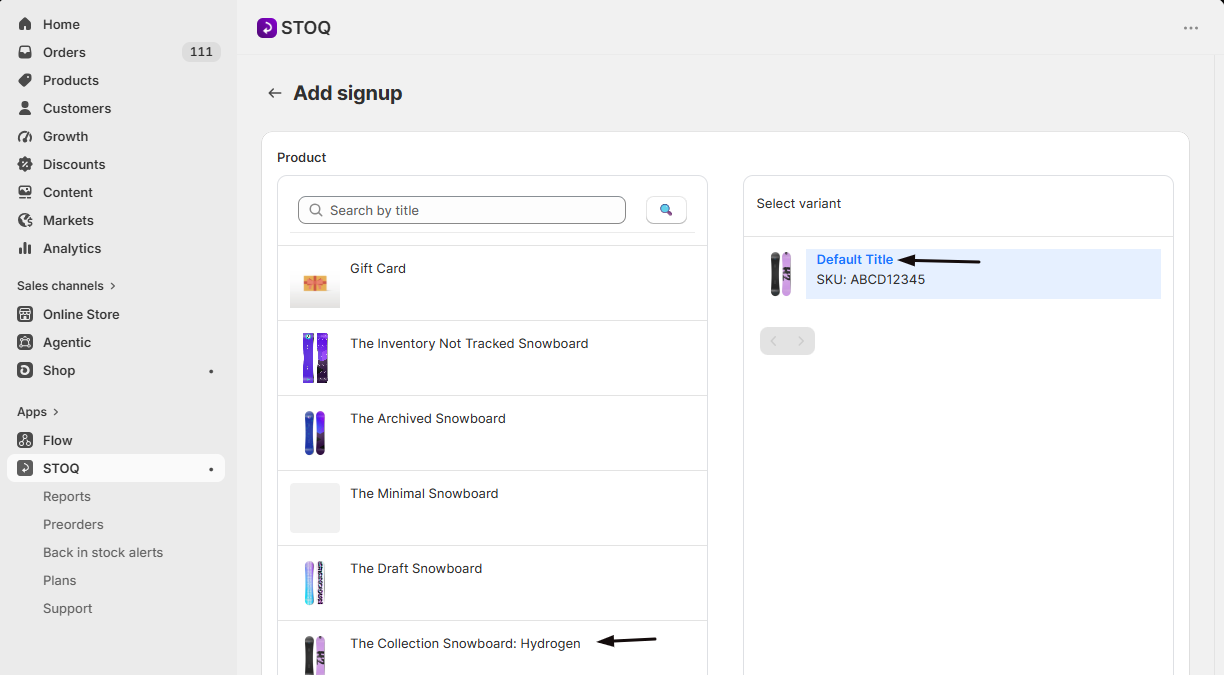Viewport: 1224px width, 675px height.
Task: Select the Default Title variant
Action: (855, 259)
